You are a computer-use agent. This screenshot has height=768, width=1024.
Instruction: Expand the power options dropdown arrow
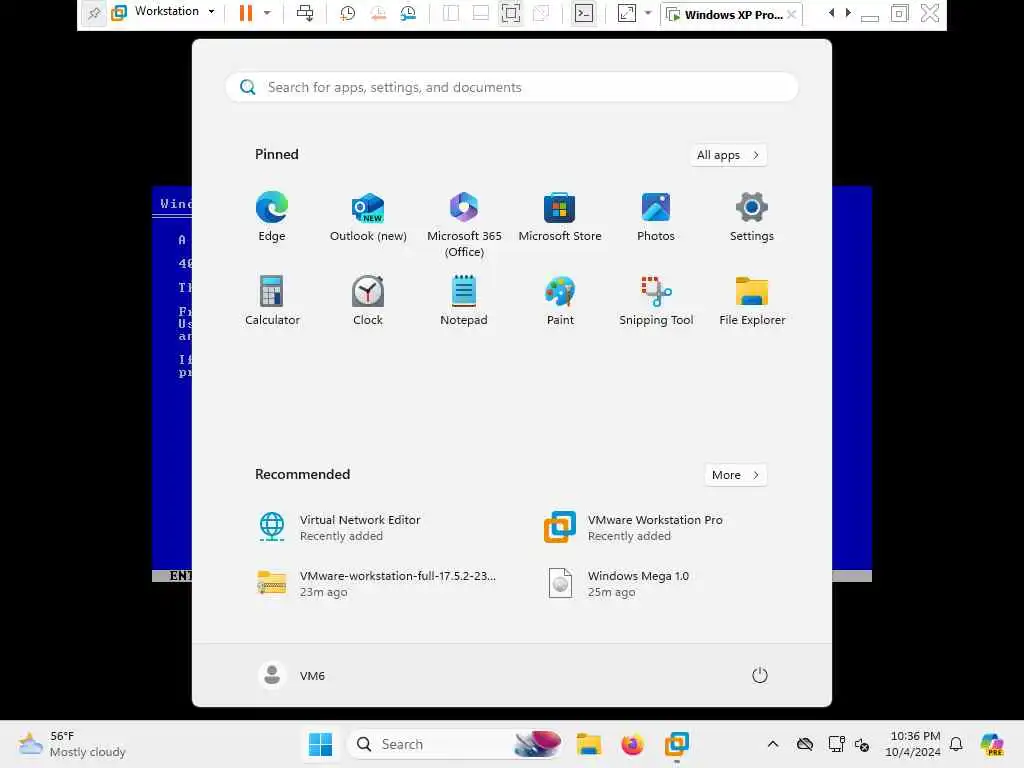click(x=267, y=13)
